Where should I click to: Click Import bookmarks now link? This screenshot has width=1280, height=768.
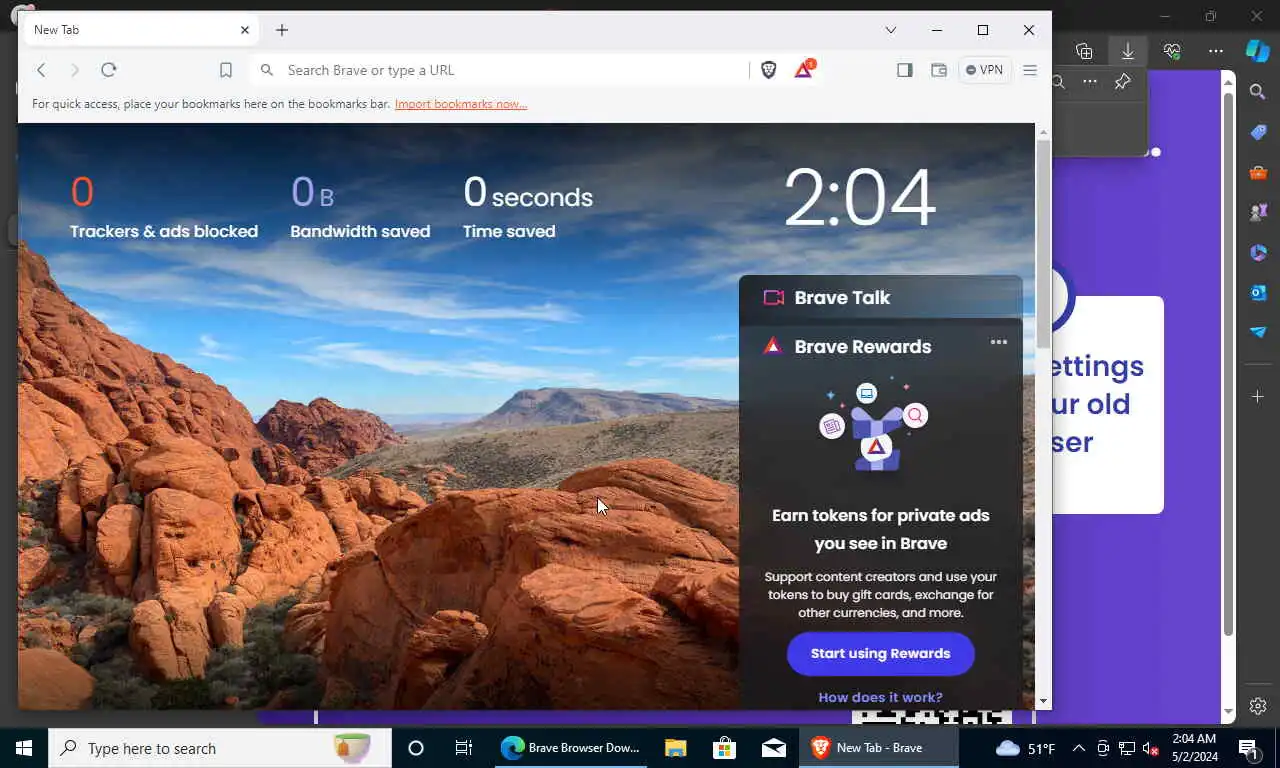point(461,104)
